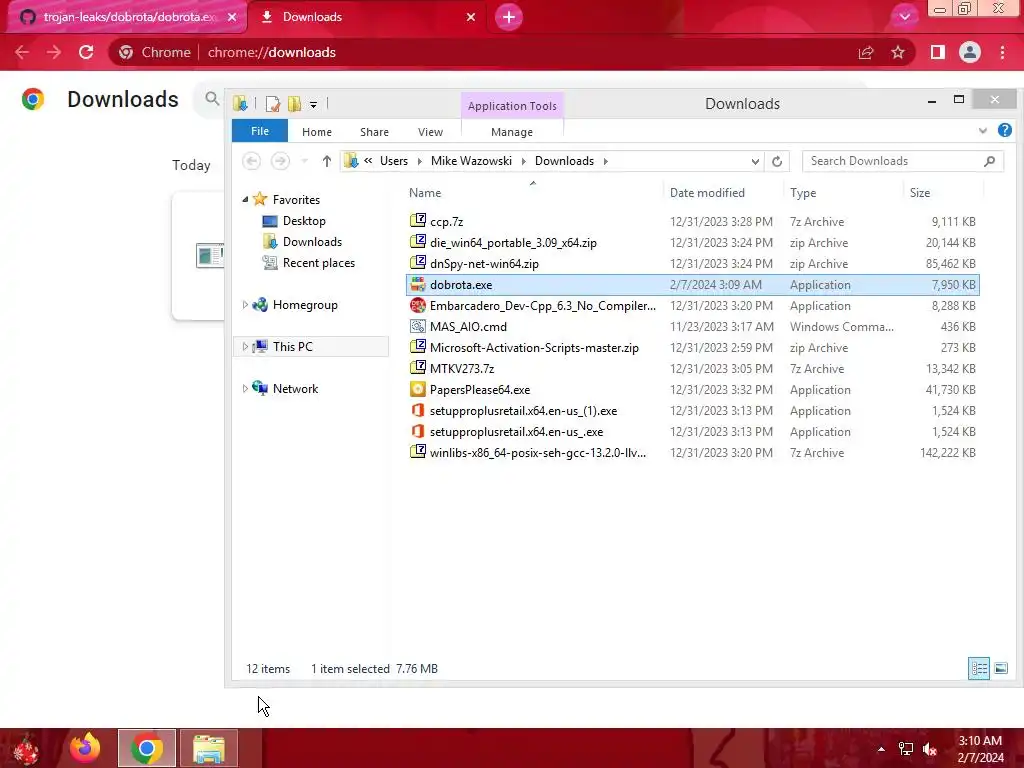Screen dimensions: 1024x768
Task: Open Explorer quick access Properties icon
Action: point(273,104)
